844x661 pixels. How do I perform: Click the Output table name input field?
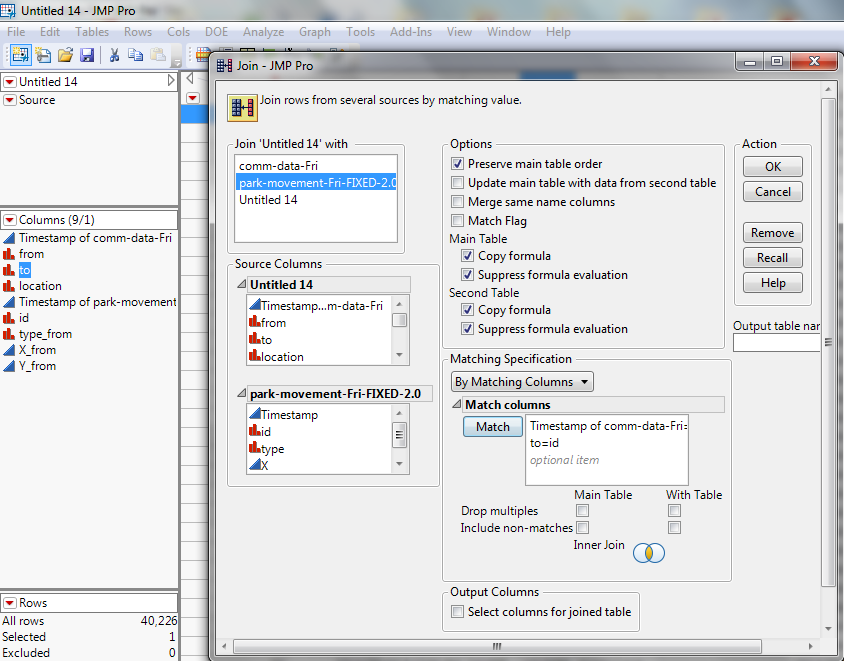tap(778, 343)
